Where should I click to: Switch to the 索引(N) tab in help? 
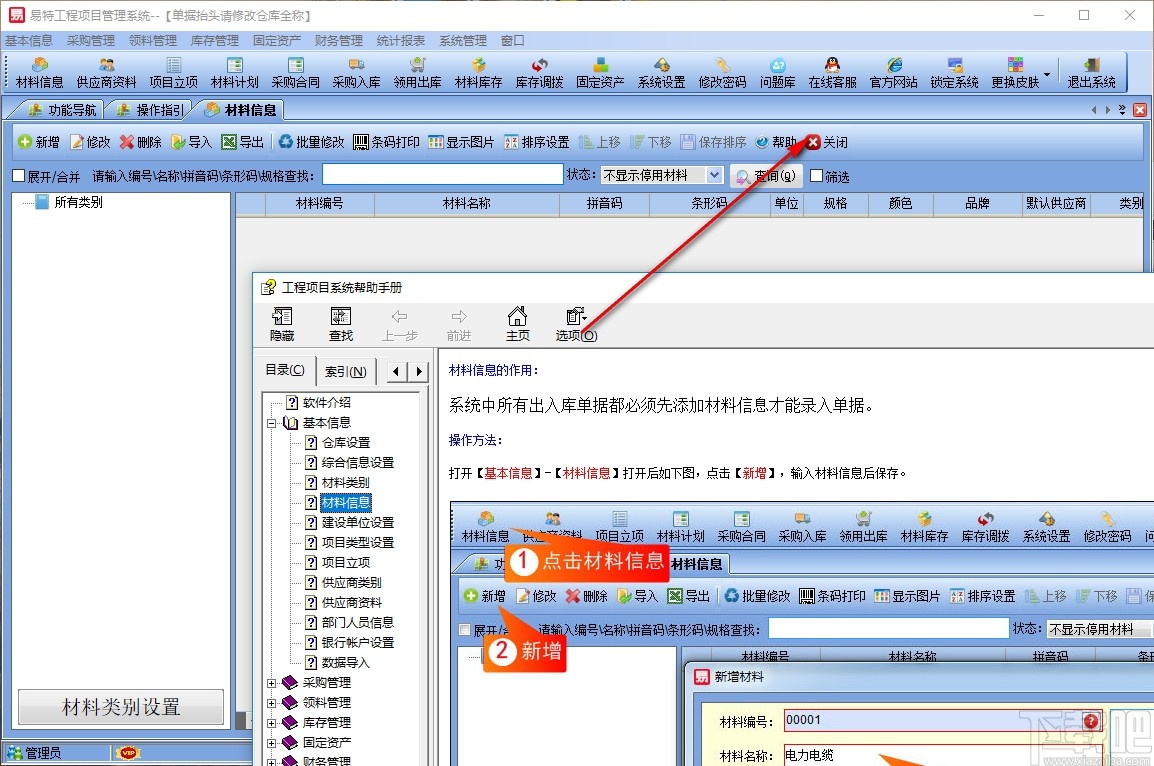pos(346,370)
